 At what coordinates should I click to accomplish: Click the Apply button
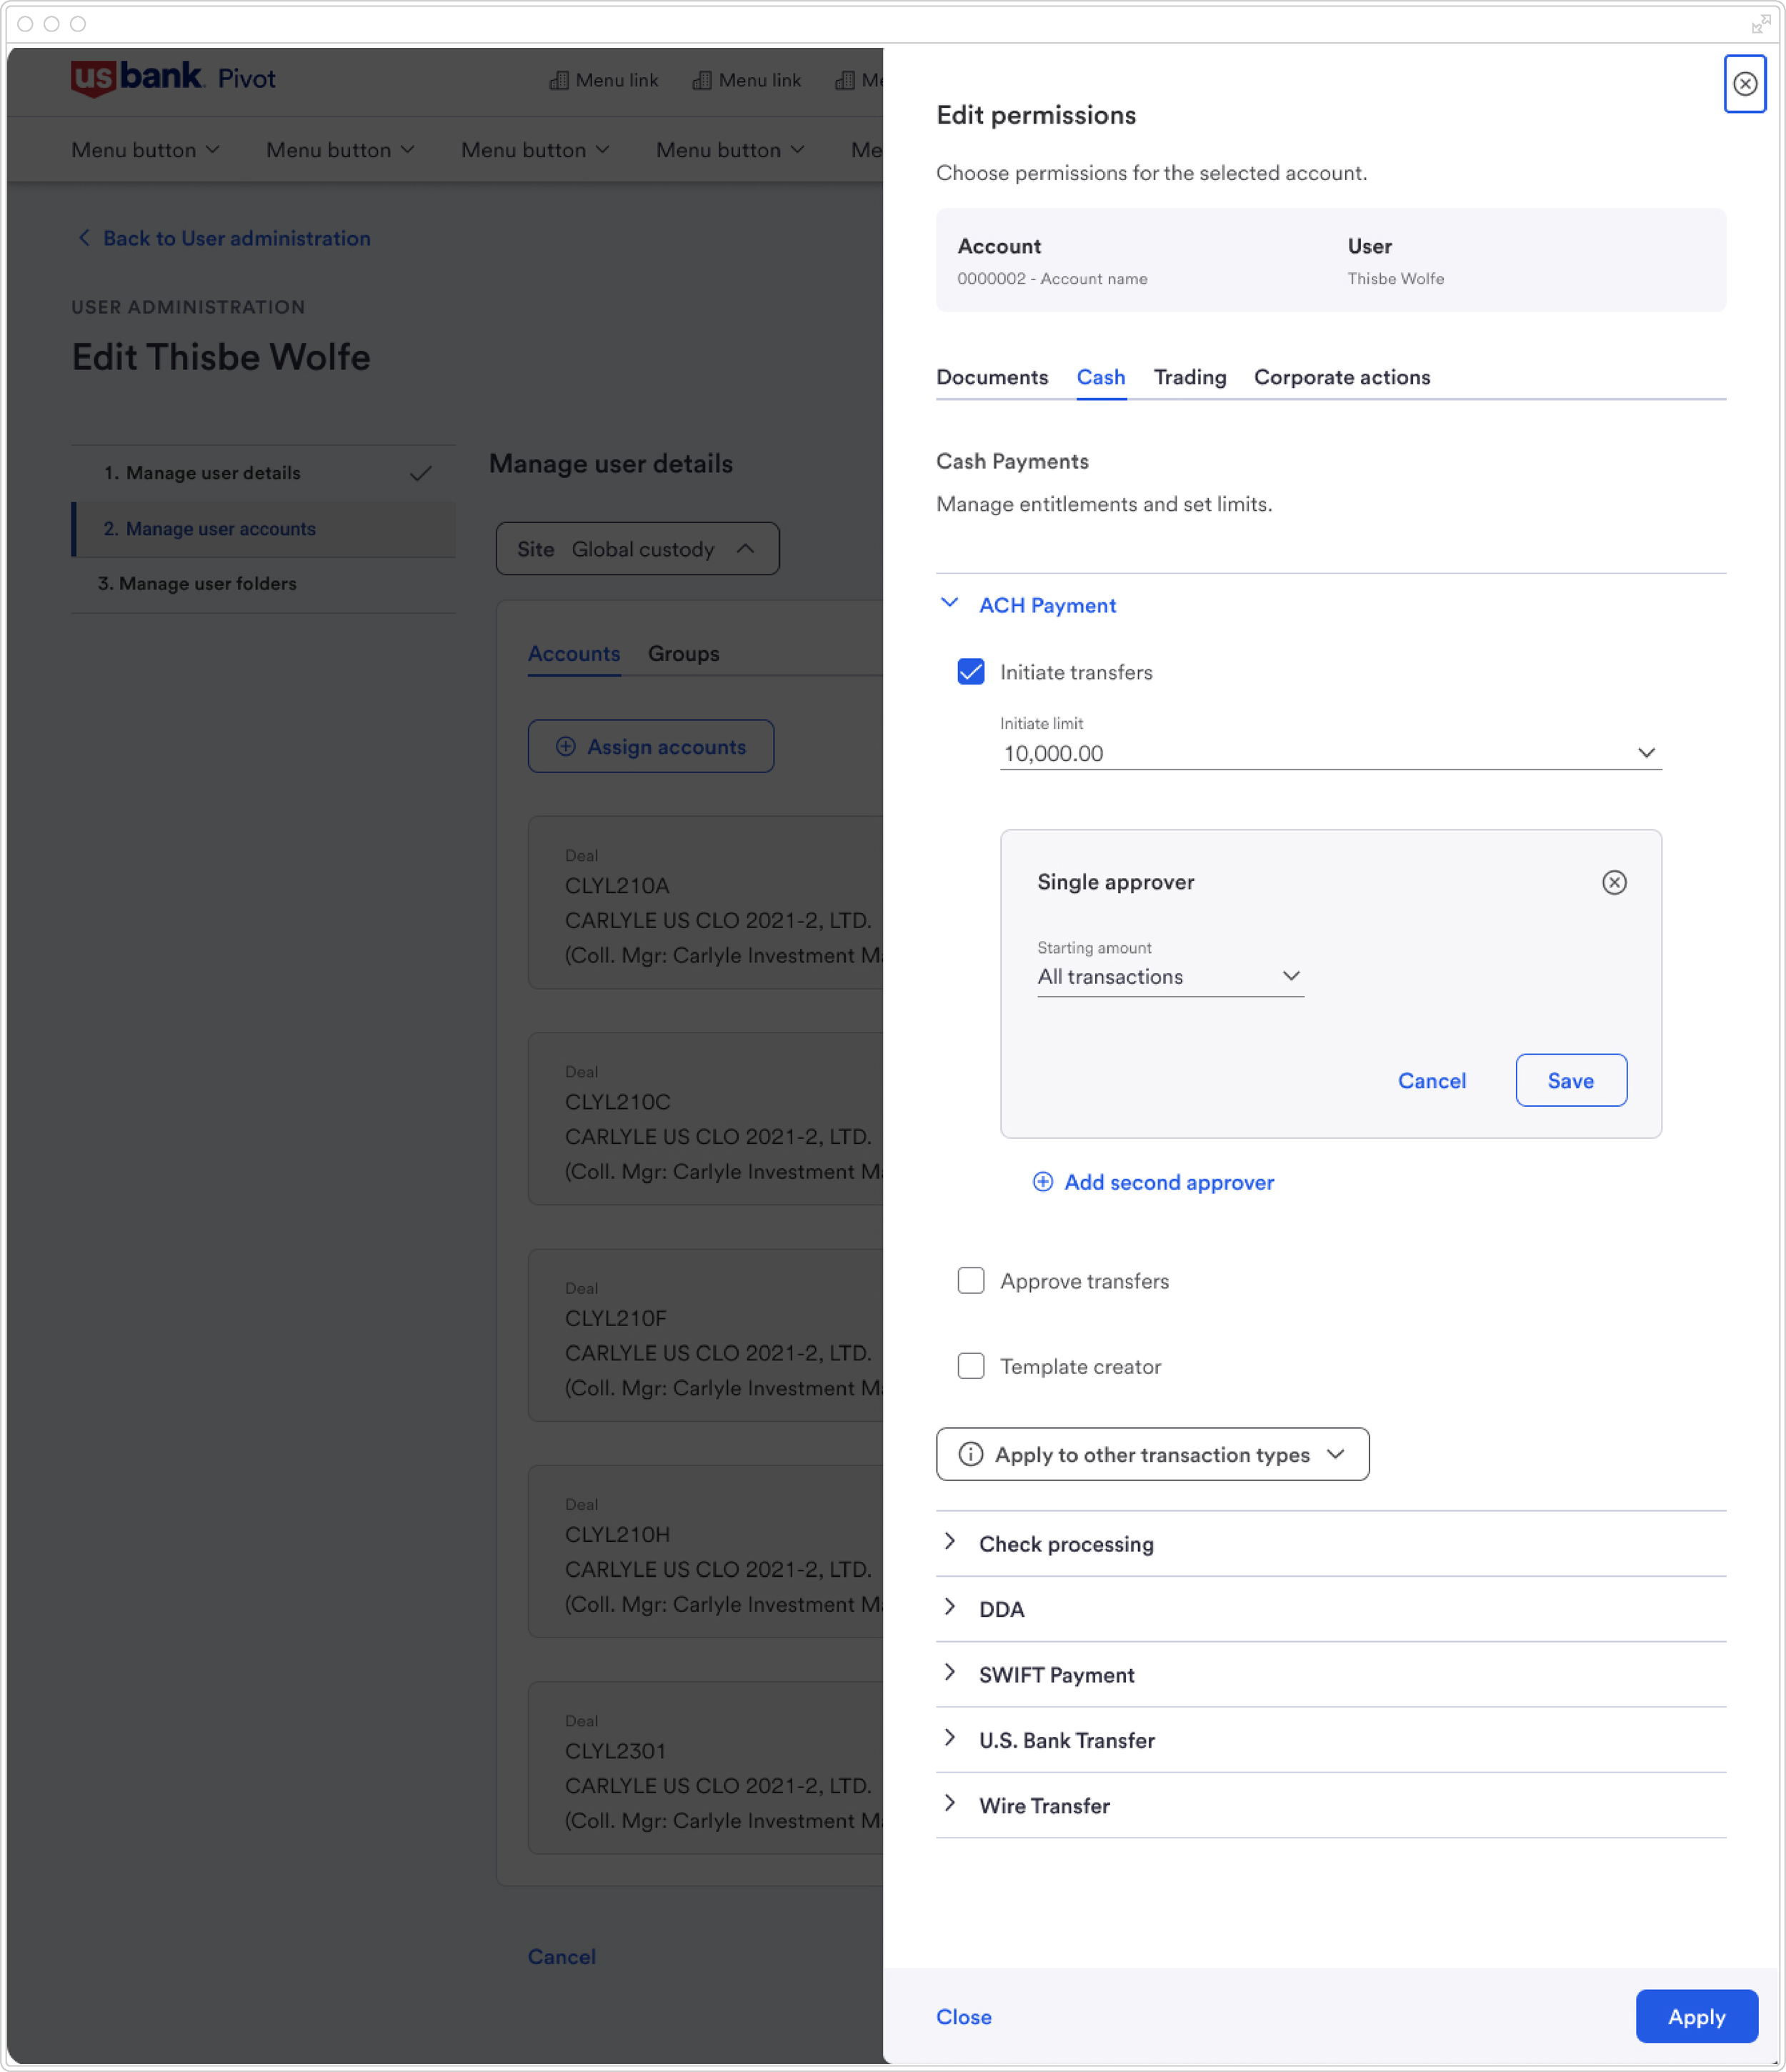[1695, 2016]
